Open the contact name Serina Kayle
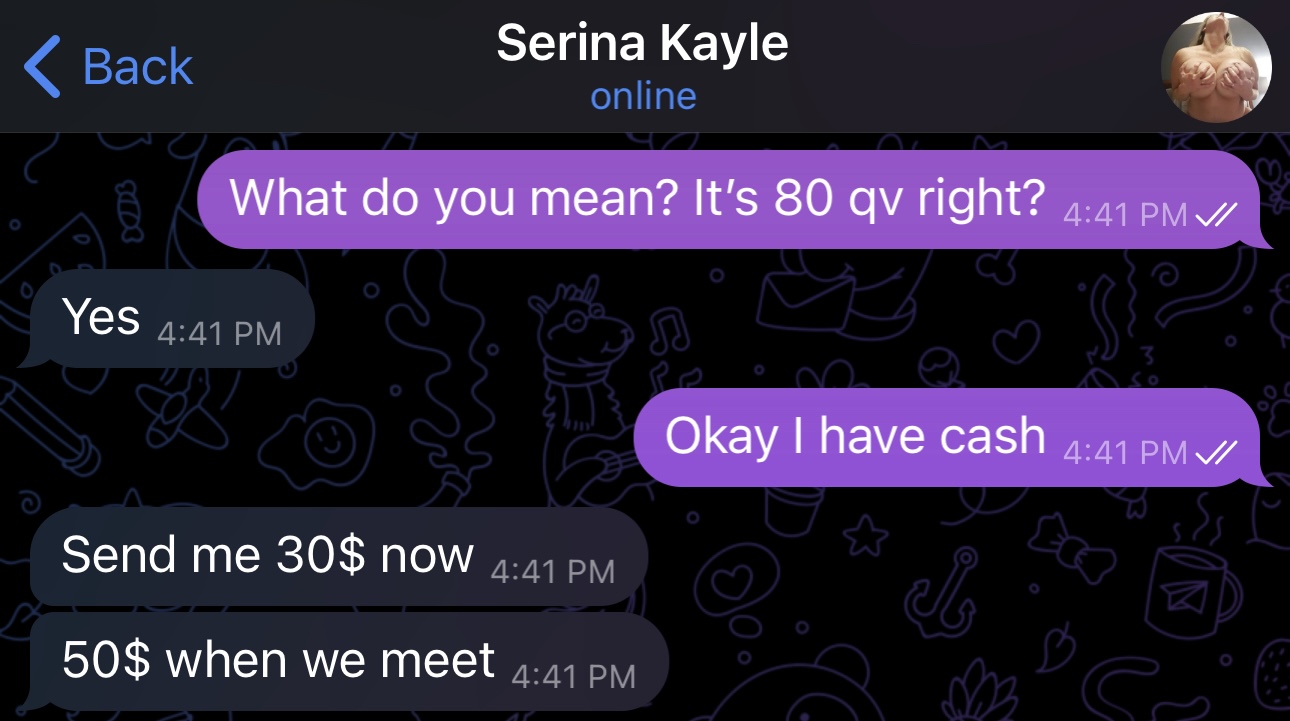 (x=643, y=43)
